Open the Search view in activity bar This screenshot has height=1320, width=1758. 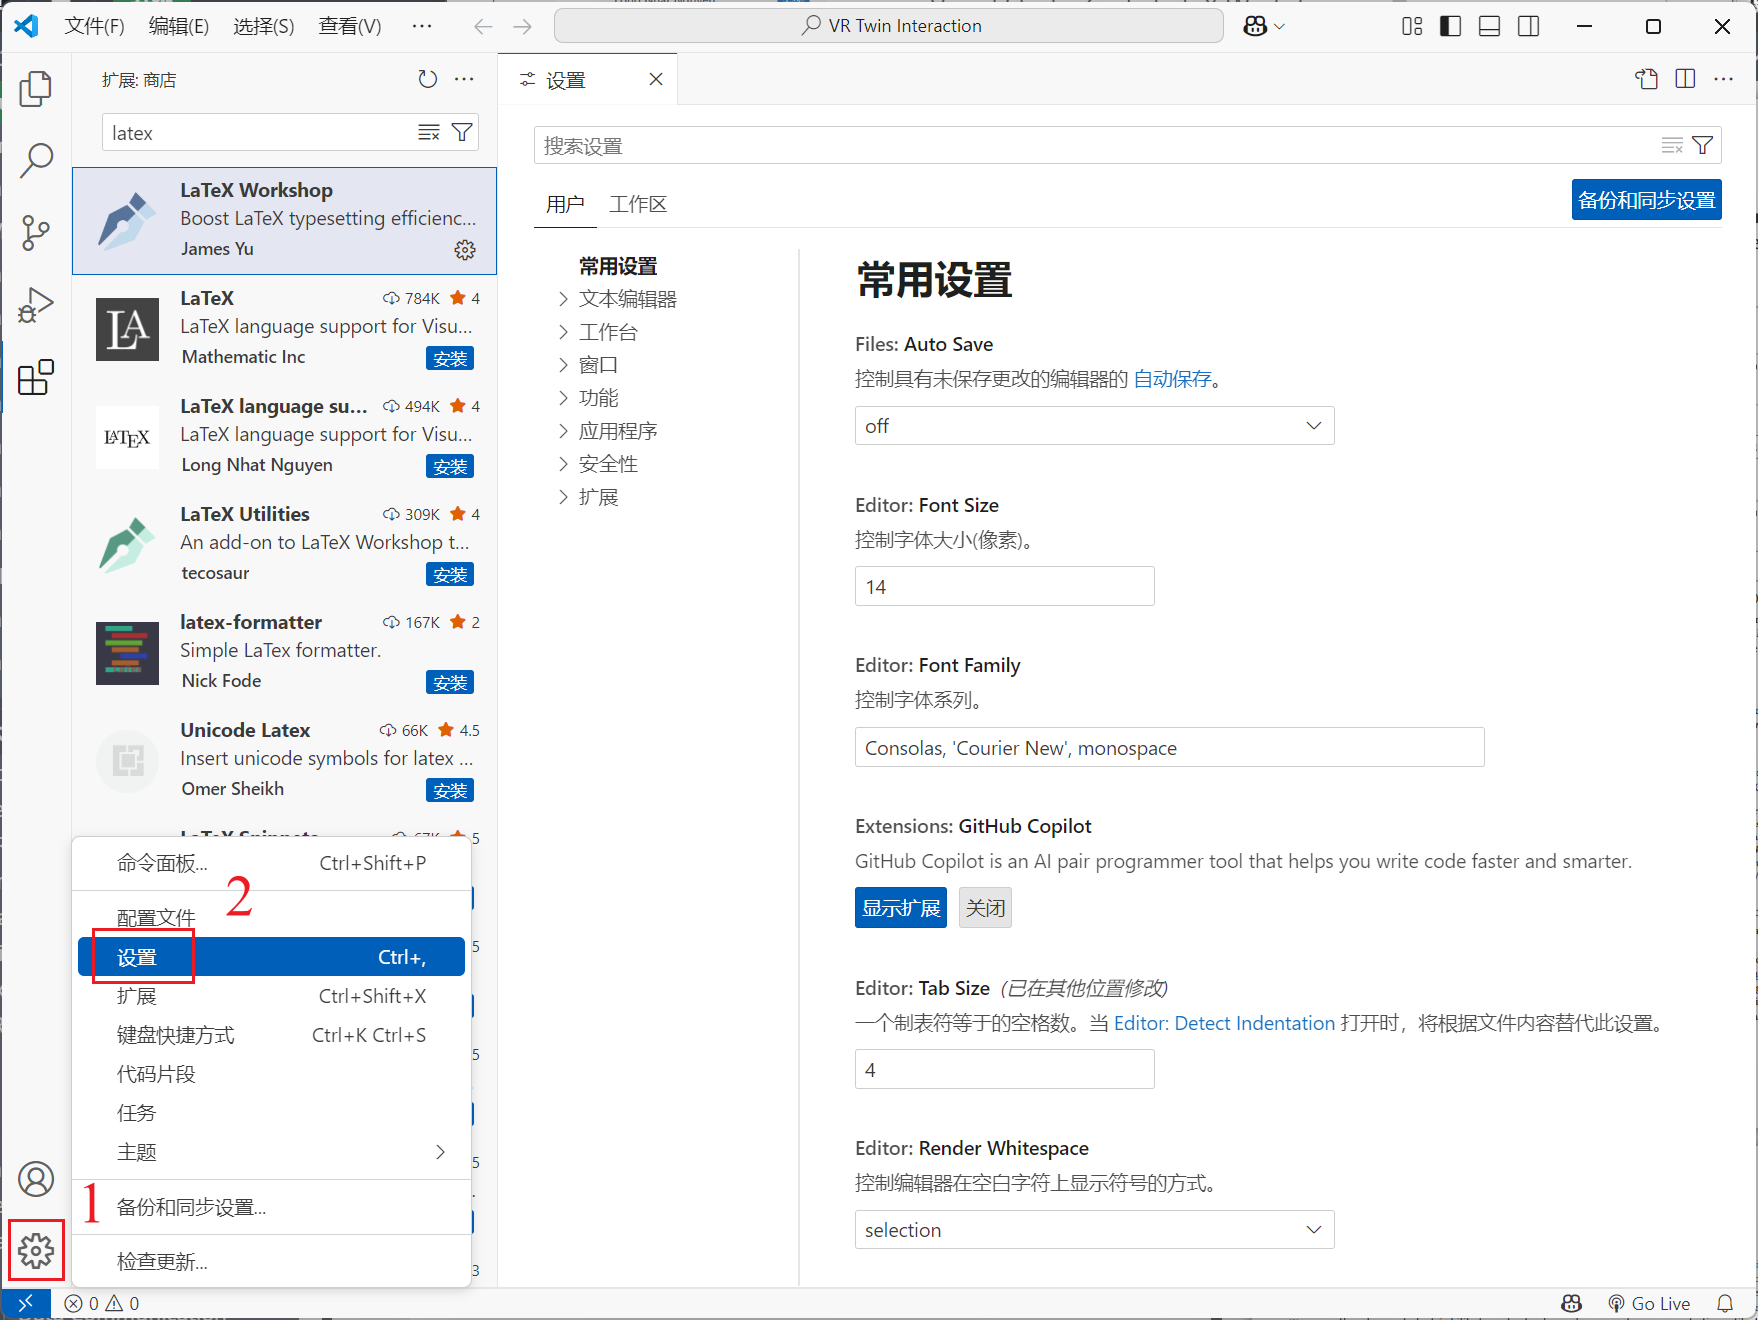tap(36, 160)
